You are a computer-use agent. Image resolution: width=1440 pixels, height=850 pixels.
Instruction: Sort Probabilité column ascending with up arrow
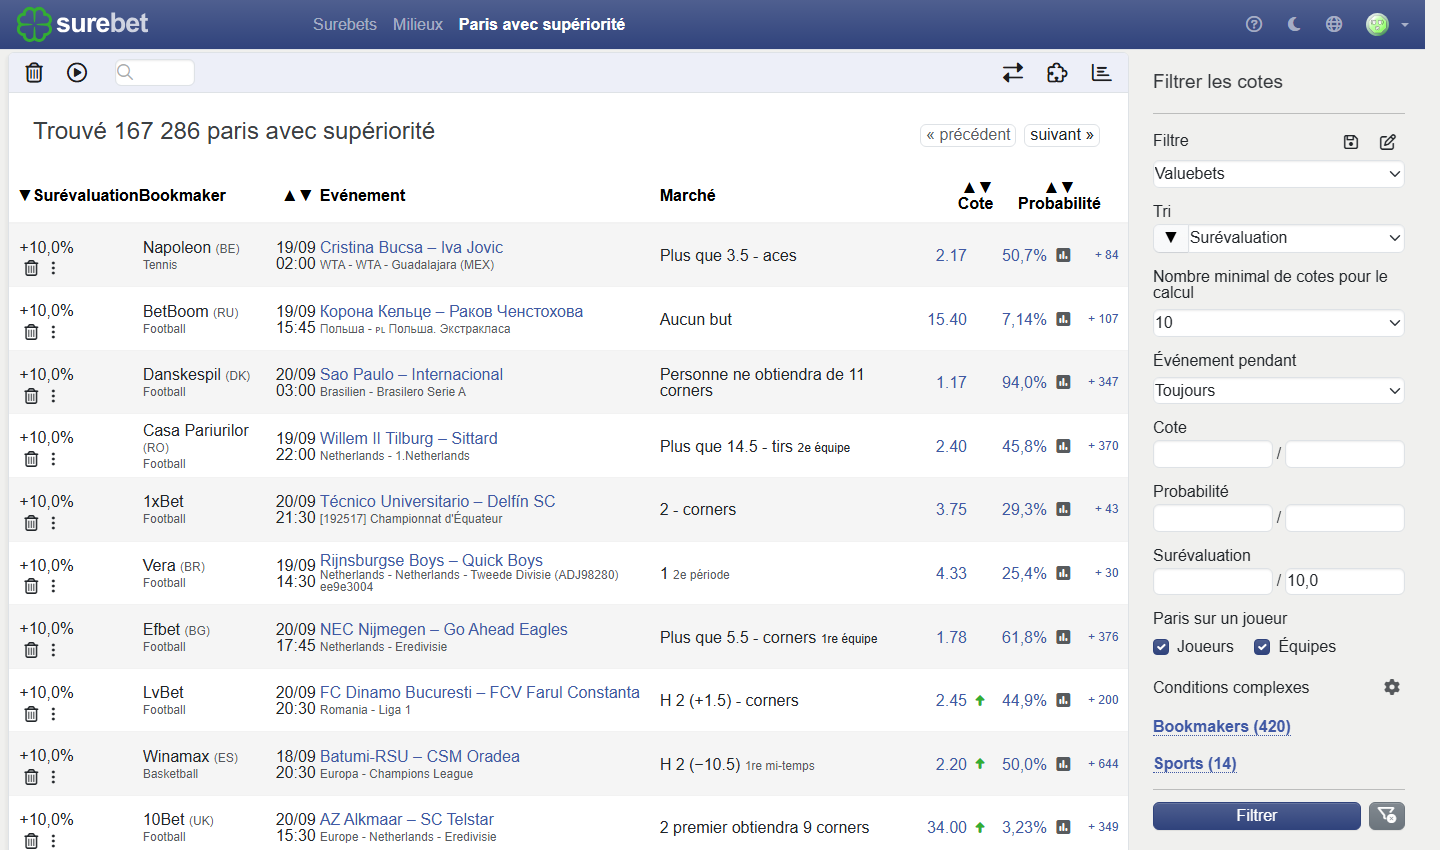click(1051, 187)
